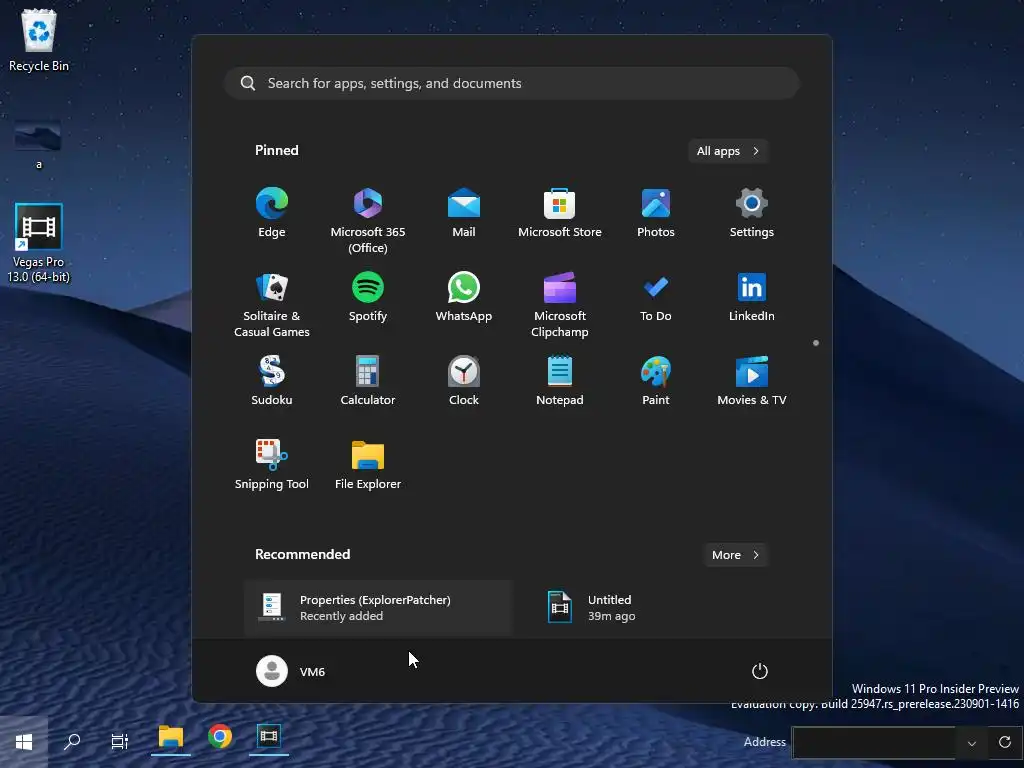Open the Clock app
The image size is (1024, 768).
pos(464,381)
